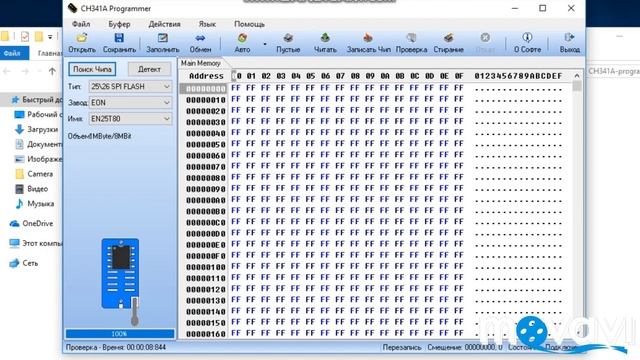Select Сеть in Explorer sidebar

point(24,263)
